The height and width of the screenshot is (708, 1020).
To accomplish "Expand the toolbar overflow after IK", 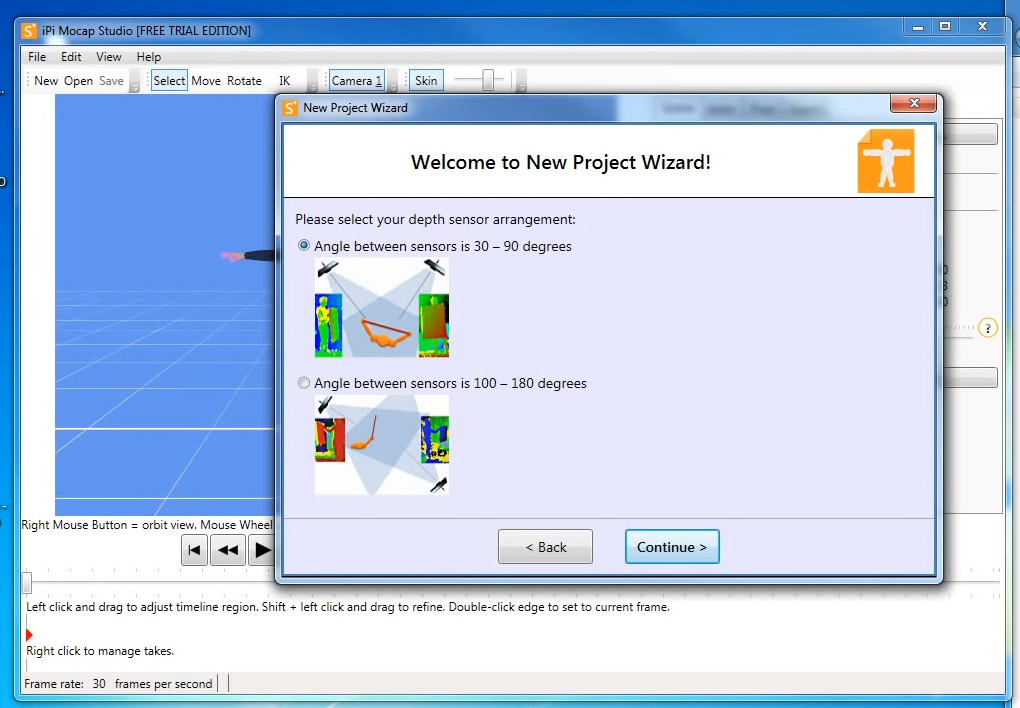I will coord(312,81).
